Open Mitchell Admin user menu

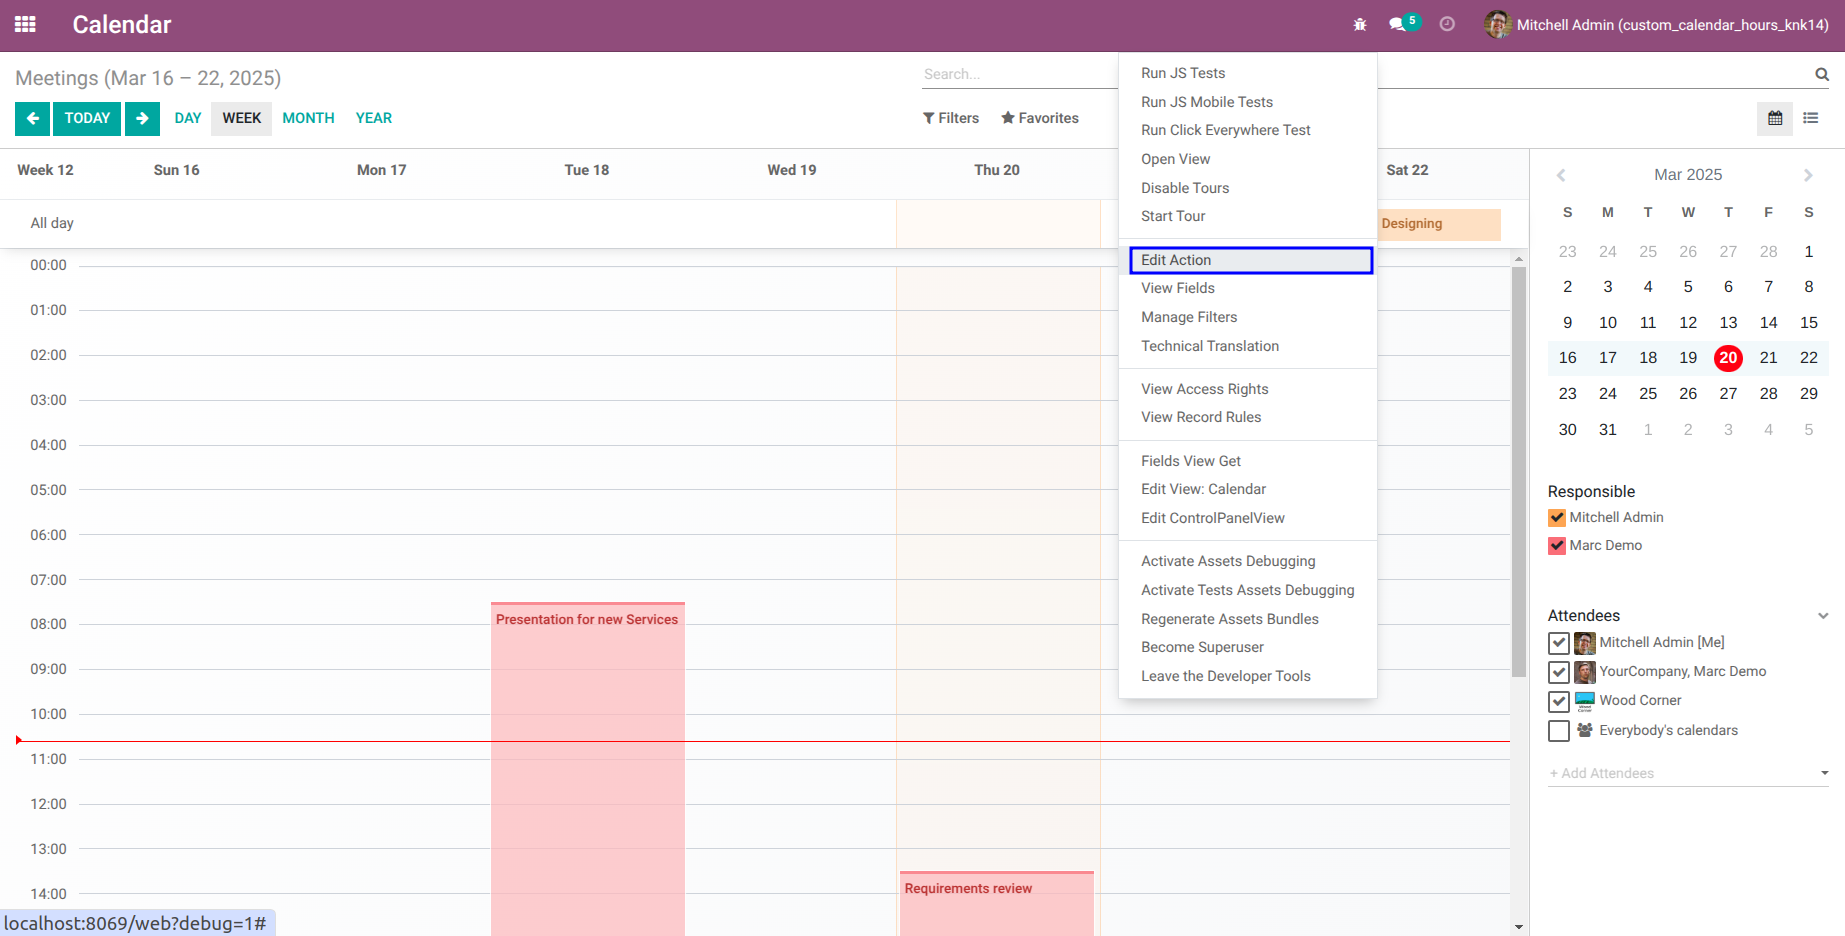click(x=1657, y=24)
